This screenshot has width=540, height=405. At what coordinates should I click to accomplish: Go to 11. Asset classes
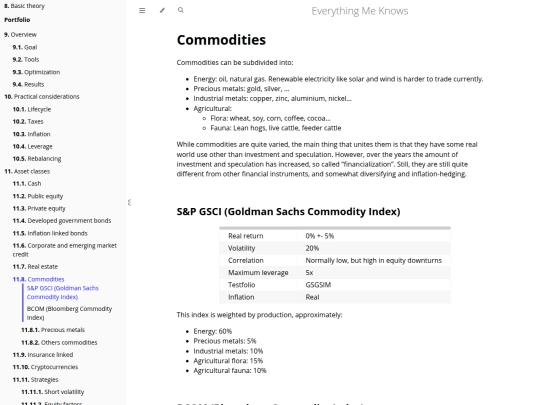pyautogui.click(x=27, y=171)
